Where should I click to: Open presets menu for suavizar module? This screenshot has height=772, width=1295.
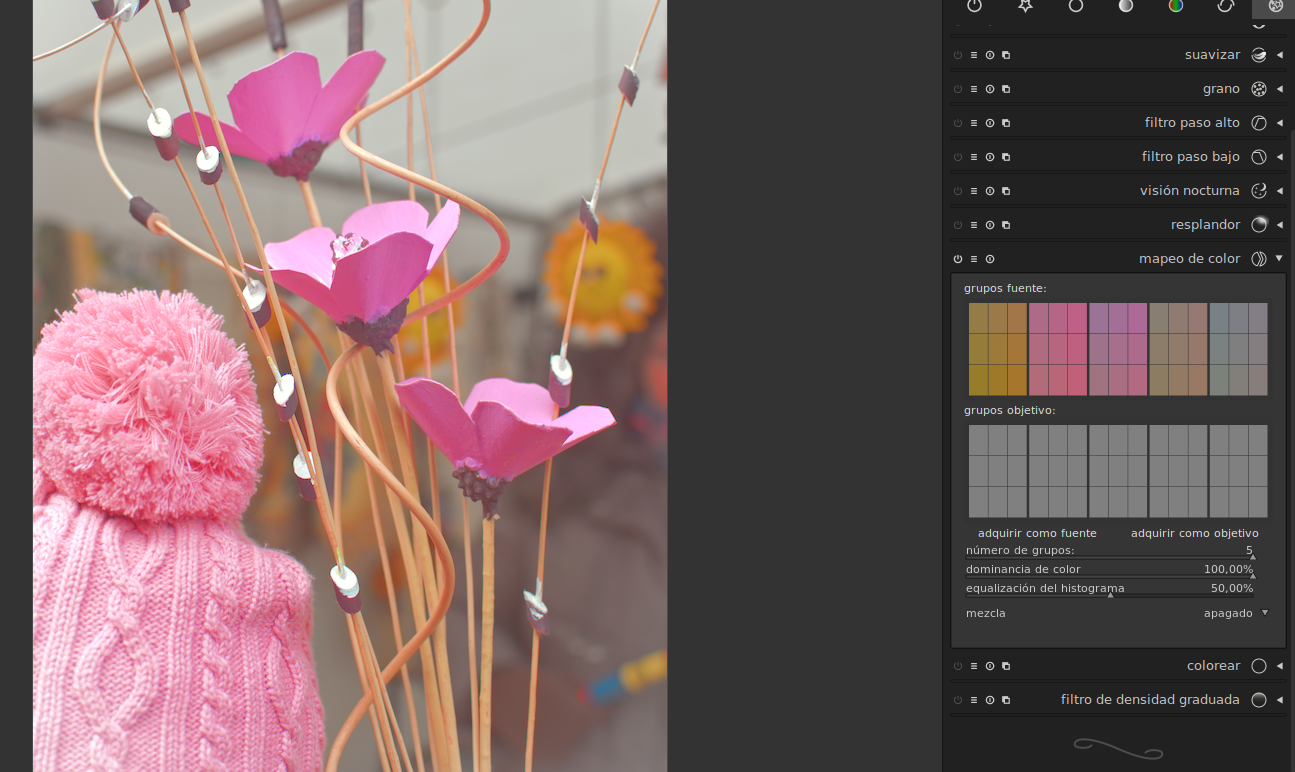[974, 55]
